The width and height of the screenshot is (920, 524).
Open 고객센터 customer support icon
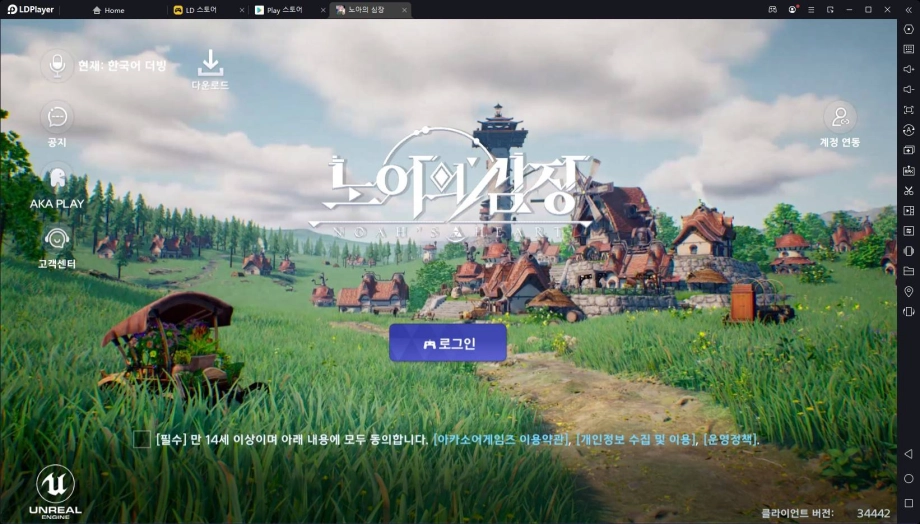click(x=57, y=240)
